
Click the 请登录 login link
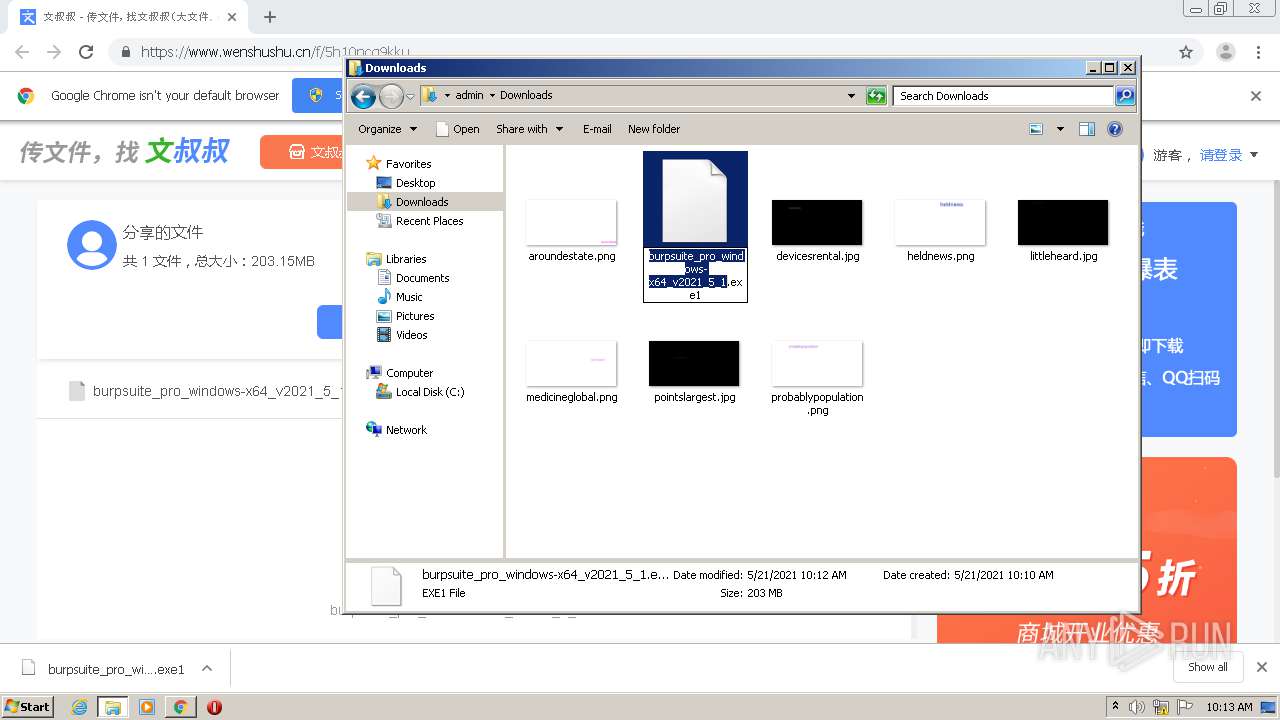click(1221, 155)
